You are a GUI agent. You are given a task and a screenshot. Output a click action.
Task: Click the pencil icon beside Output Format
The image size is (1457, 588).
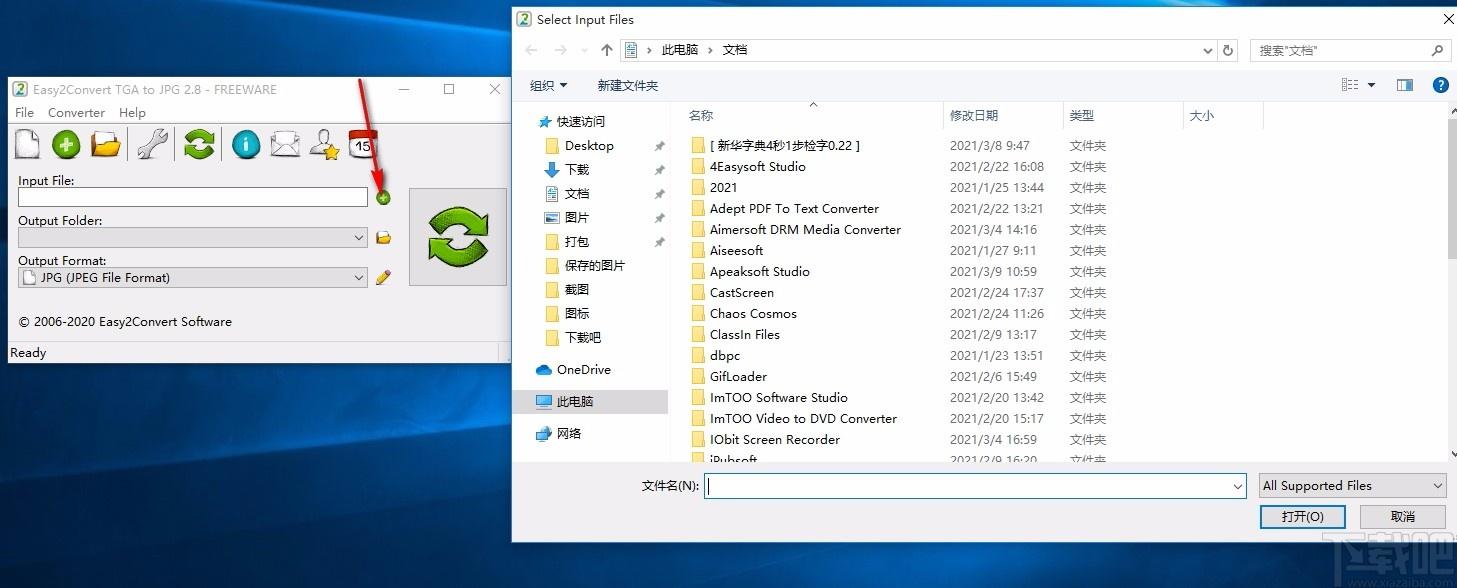383,278
